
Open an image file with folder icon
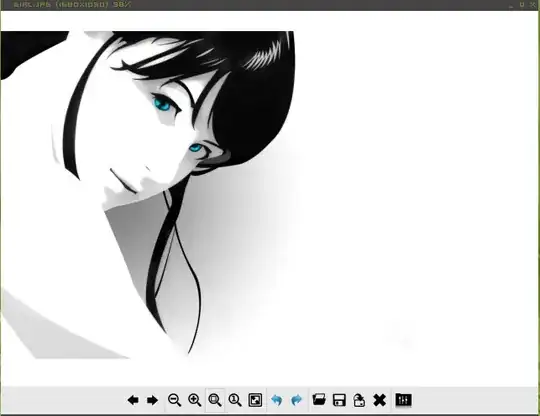pyautogui.click(x=319, y=400)
